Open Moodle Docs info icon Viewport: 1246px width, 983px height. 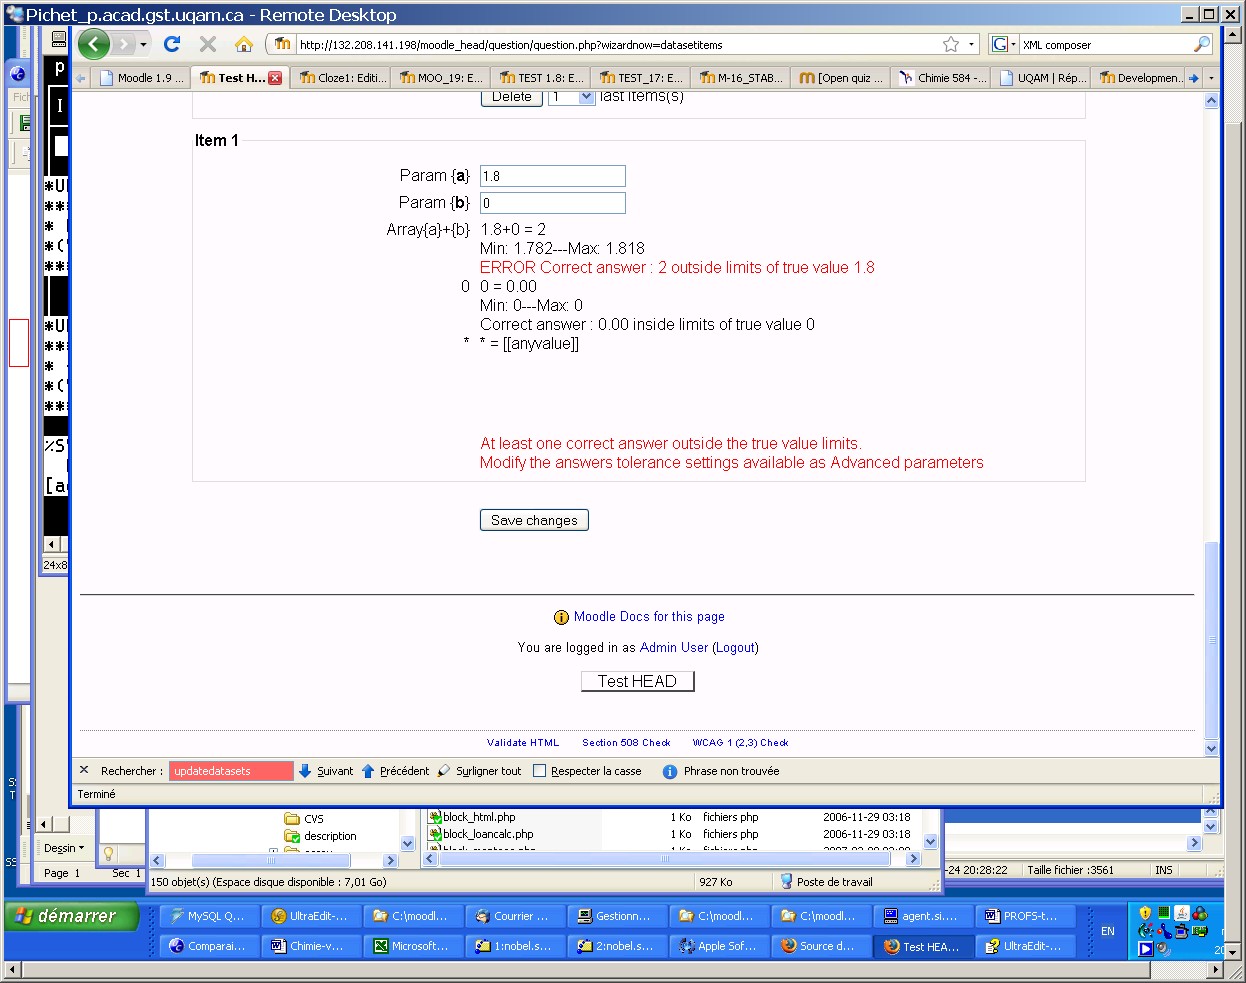coord(561,617)
